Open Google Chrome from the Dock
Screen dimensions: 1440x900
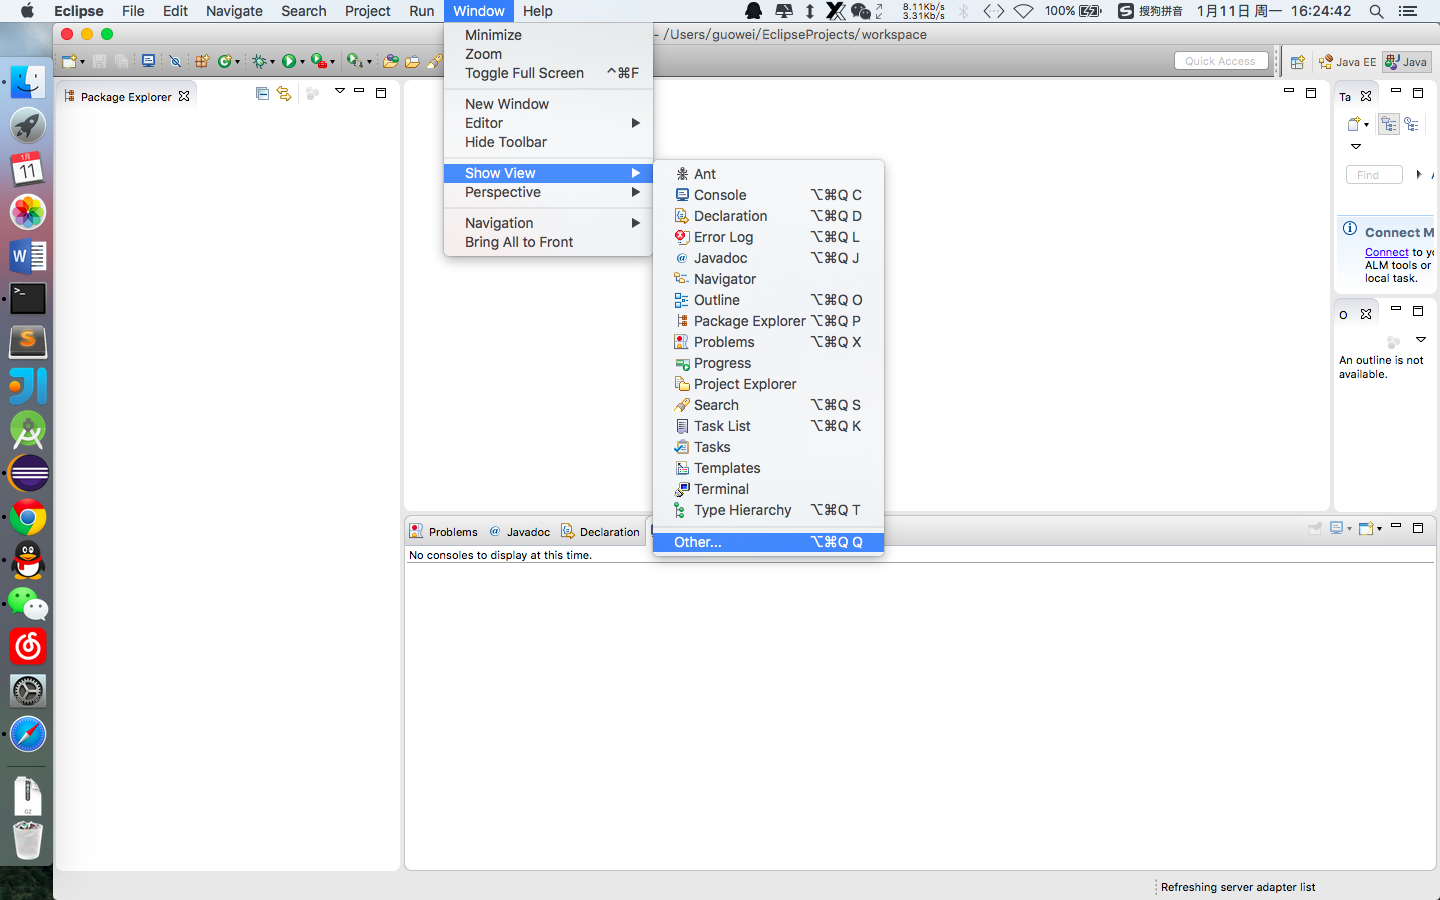[28, 517]
